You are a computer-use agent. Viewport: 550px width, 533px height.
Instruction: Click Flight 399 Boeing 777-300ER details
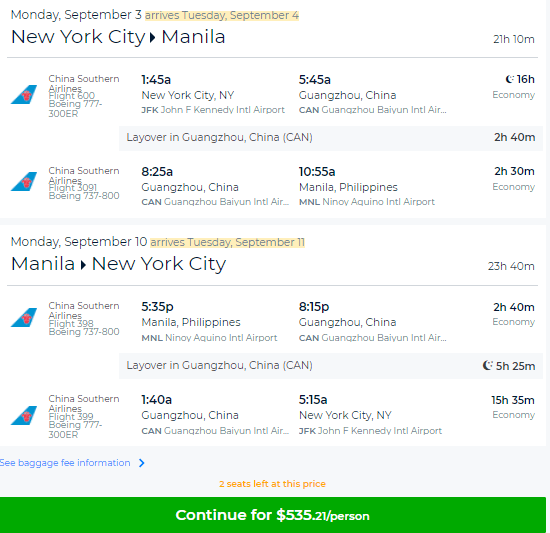(75, 425)
